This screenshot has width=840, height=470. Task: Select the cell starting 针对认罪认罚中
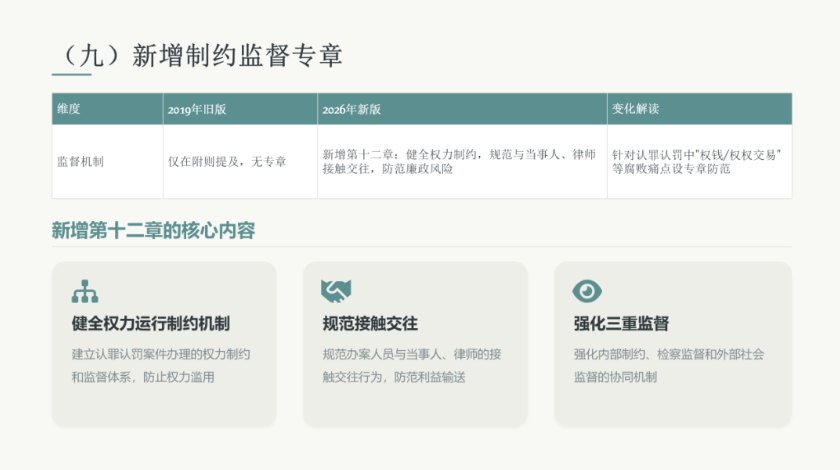coord(700,161)
